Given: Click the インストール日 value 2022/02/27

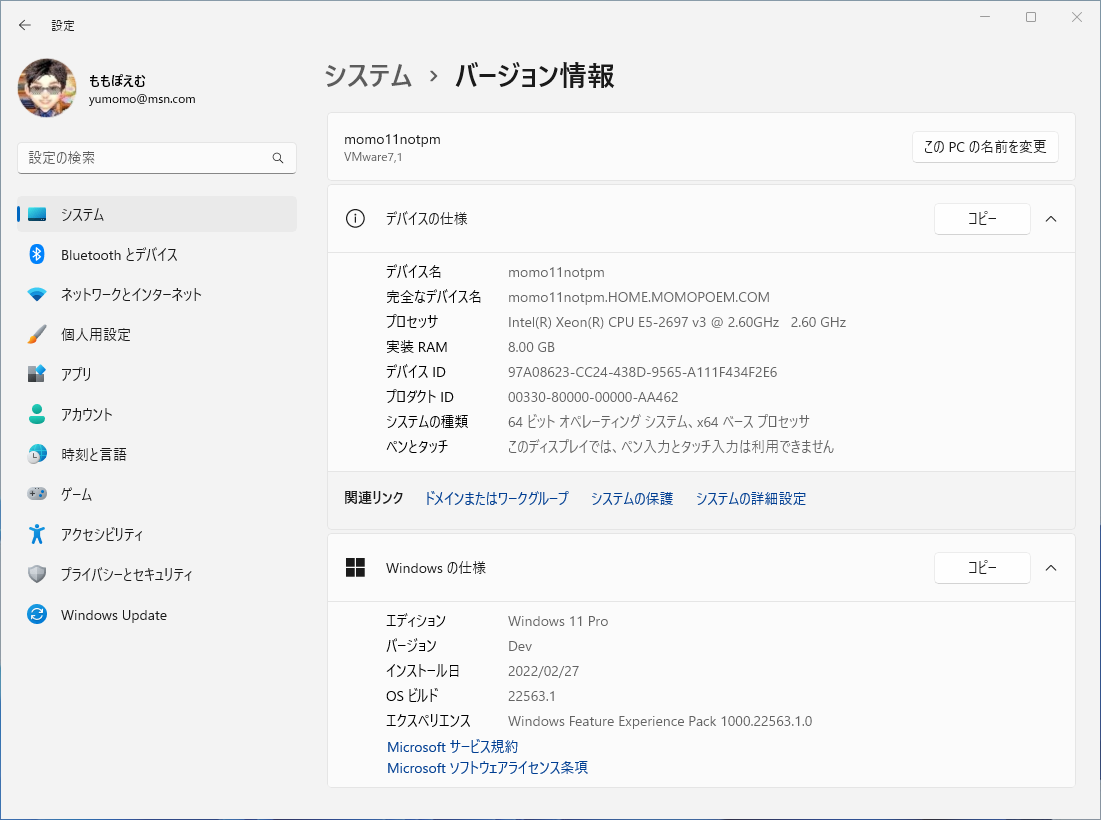Looking at the screenshot, I should pyautogui.click(x=543, y=671).
